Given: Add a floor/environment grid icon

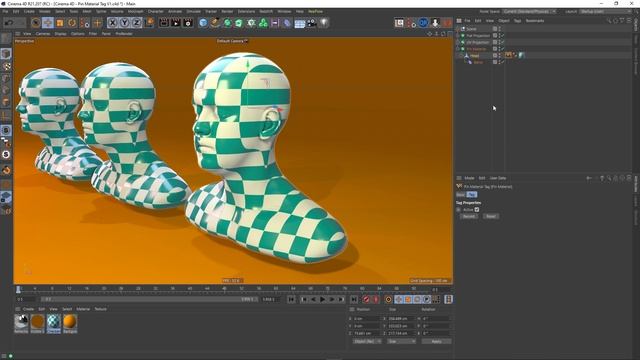Looking at the screenshot, I should [x=300, y=23].
